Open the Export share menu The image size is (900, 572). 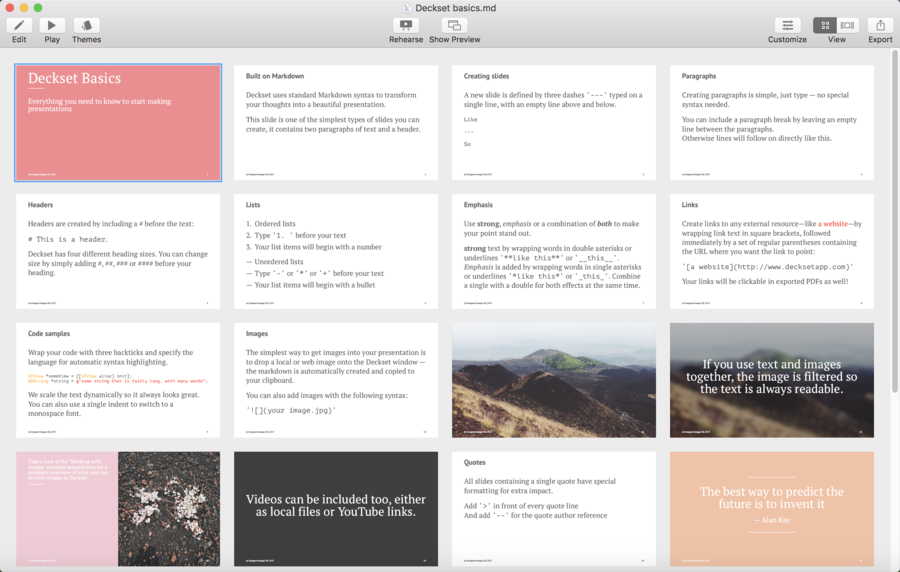(x=880, y=25)
